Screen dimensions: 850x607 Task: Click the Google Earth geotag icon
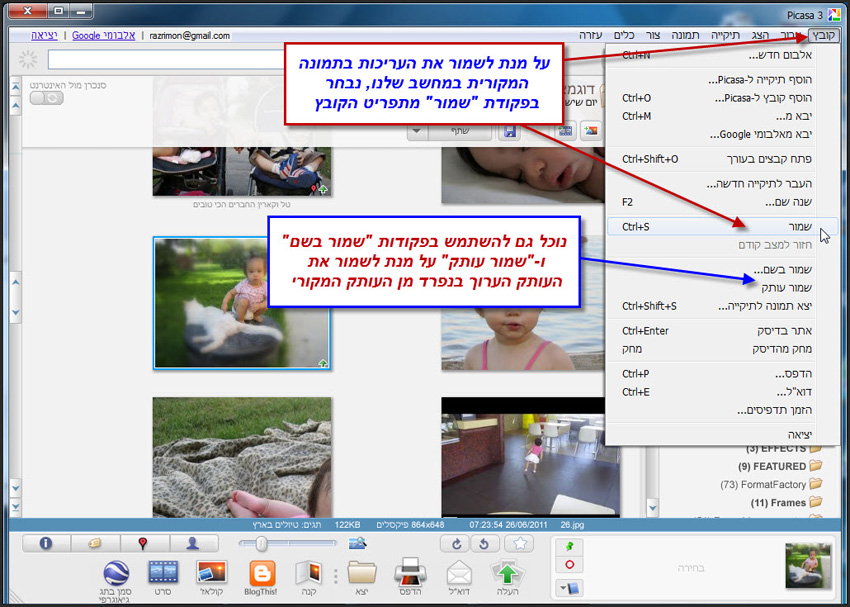point(116,581)
